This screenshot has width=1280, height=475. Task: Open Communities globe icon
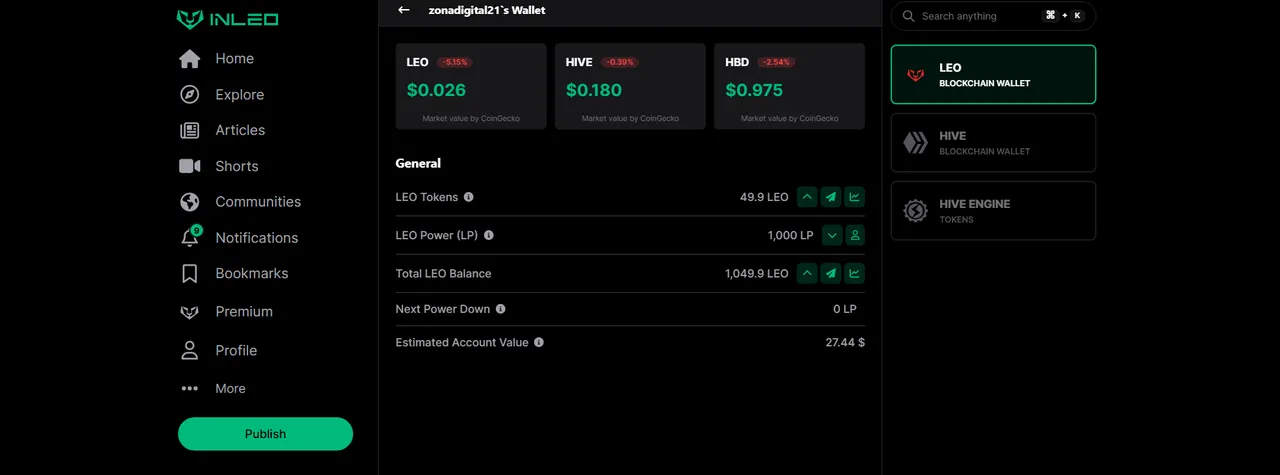pos(190,202)
